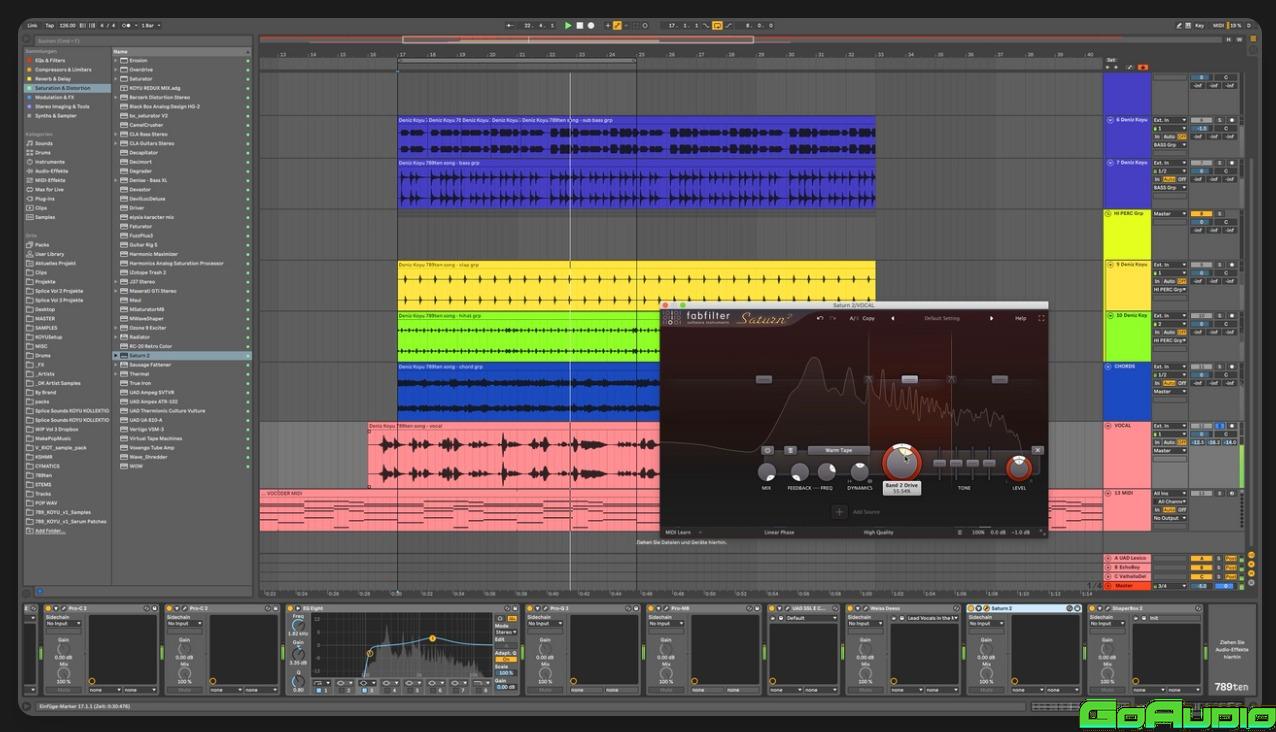This screenshot has height=732, width=1276.
Task: Click the Band 2 Drive knob
Action: [901, 463]
